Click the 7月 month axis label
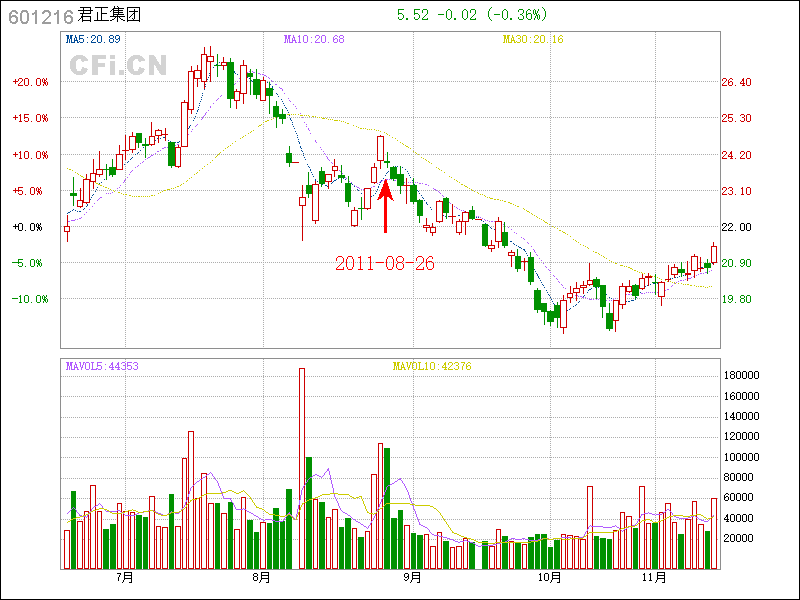800x600 pixels. pos(125,578)
